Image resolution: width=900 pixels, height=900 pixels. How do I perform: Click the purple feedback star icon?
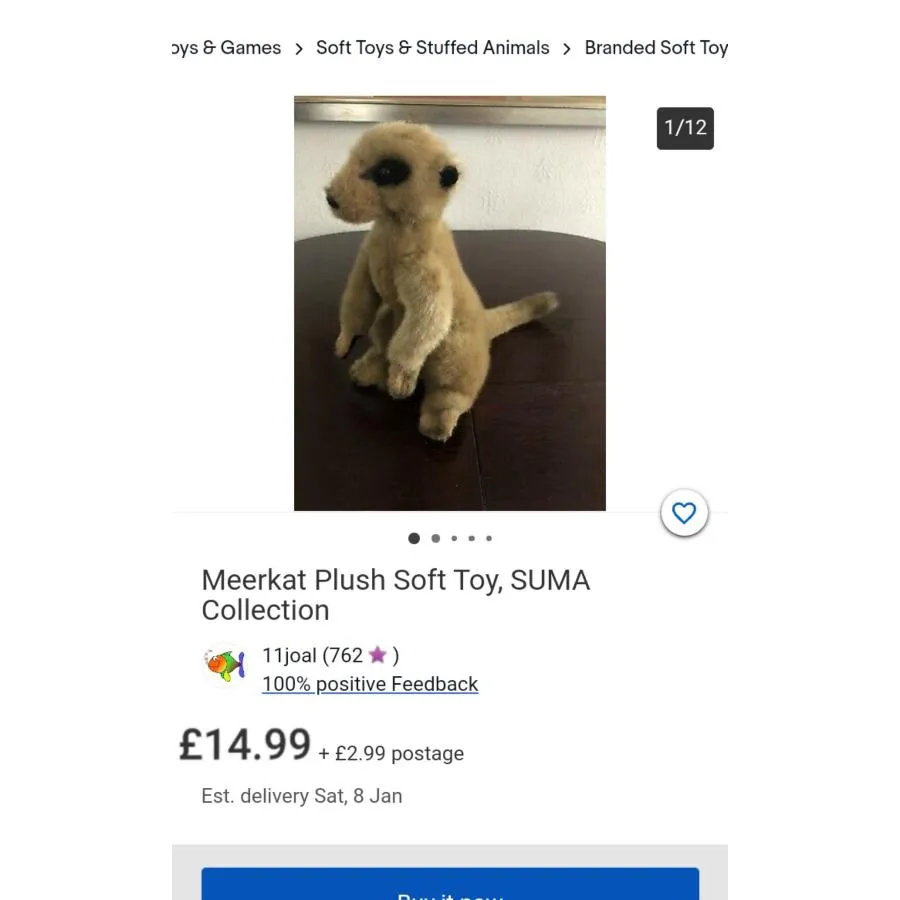pyautogui.click(x=377, y=655)
